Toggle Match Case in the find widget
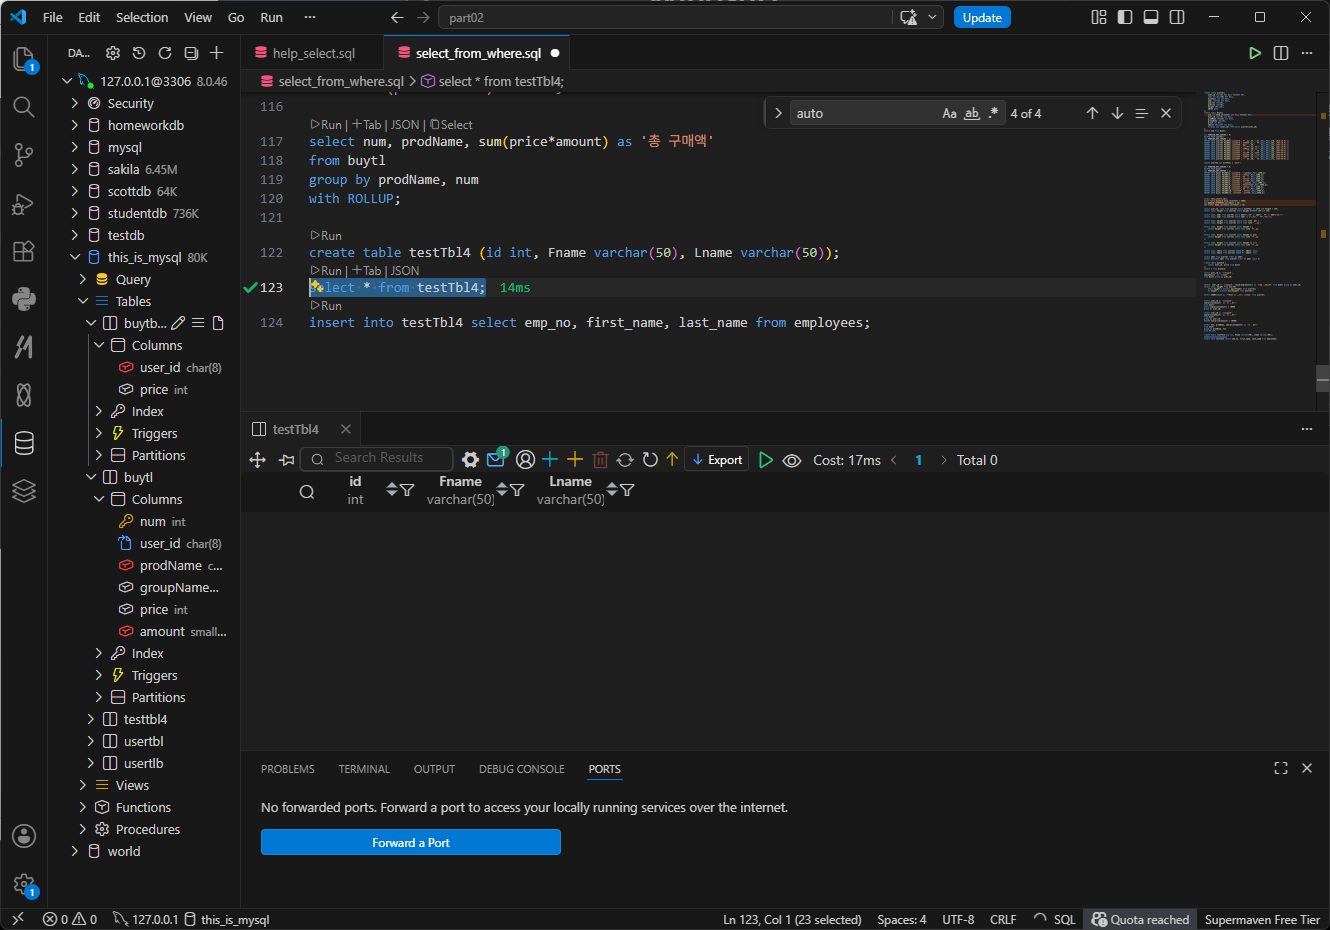 pos(949,113)
